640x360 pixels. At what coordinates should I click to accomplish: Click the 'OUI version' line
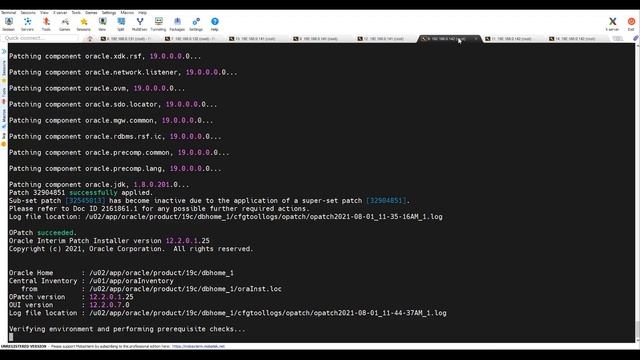(69, 305)
